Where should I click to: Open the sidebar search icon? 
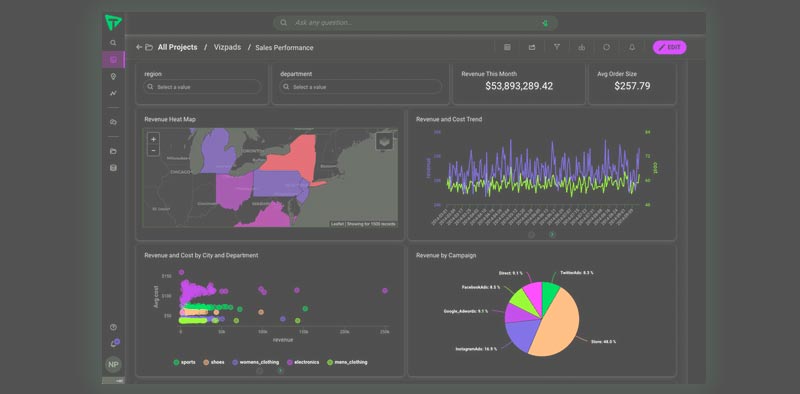point(113,43)
